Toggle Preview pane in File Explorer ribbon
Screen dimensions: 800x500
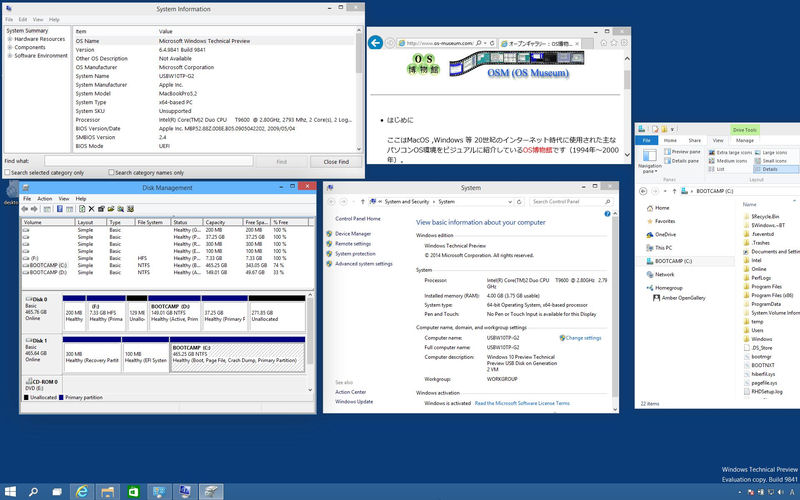pos(682,152)
